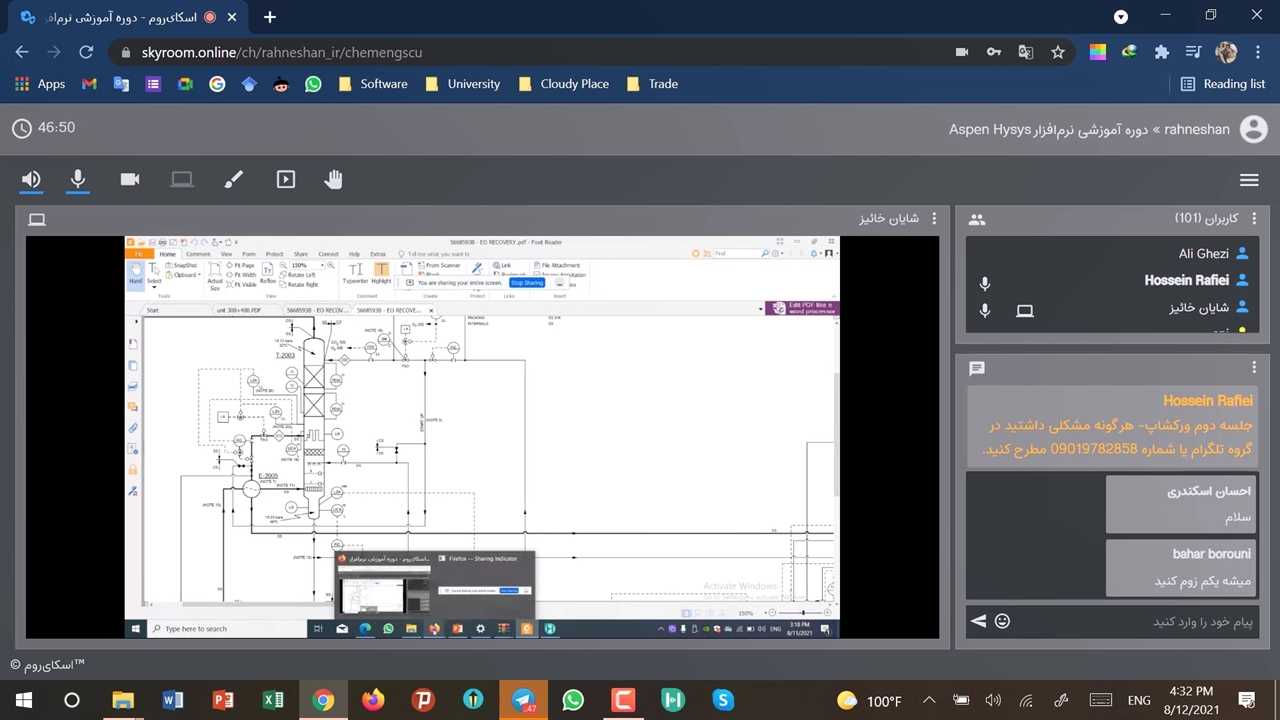Open Chrome extensions puzzle icon
Image resolution: width=1280 pixels, height=720 pixels.
click(x=1161, y=52)
